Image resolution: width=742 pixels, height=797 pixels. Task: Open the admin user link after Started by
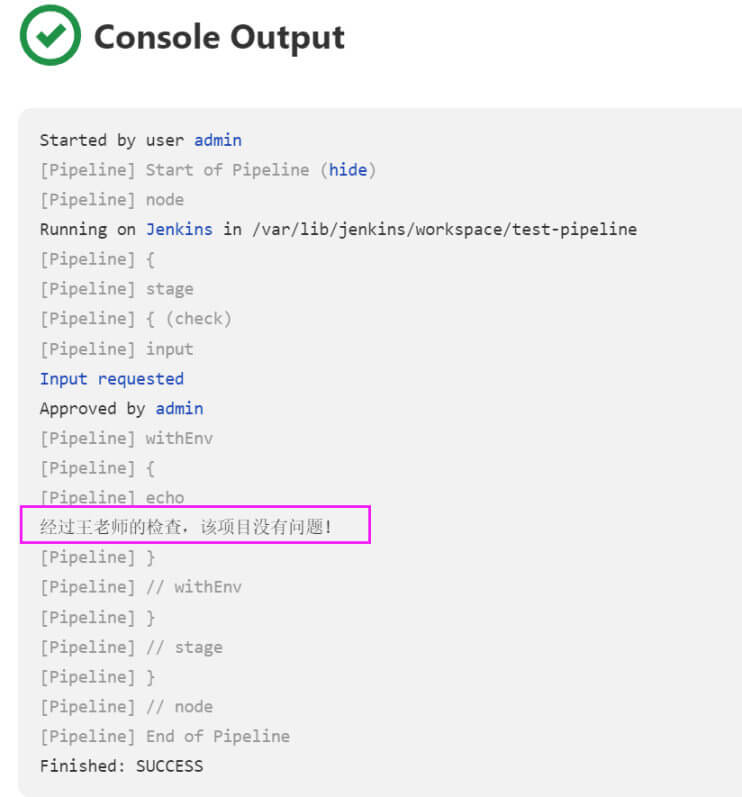tap(218, 140)
